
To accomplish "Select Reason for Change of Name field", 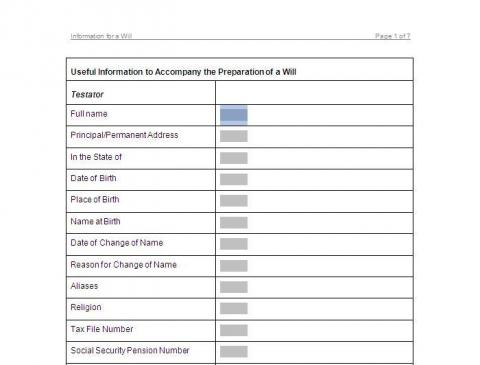I will pos(234,266).
